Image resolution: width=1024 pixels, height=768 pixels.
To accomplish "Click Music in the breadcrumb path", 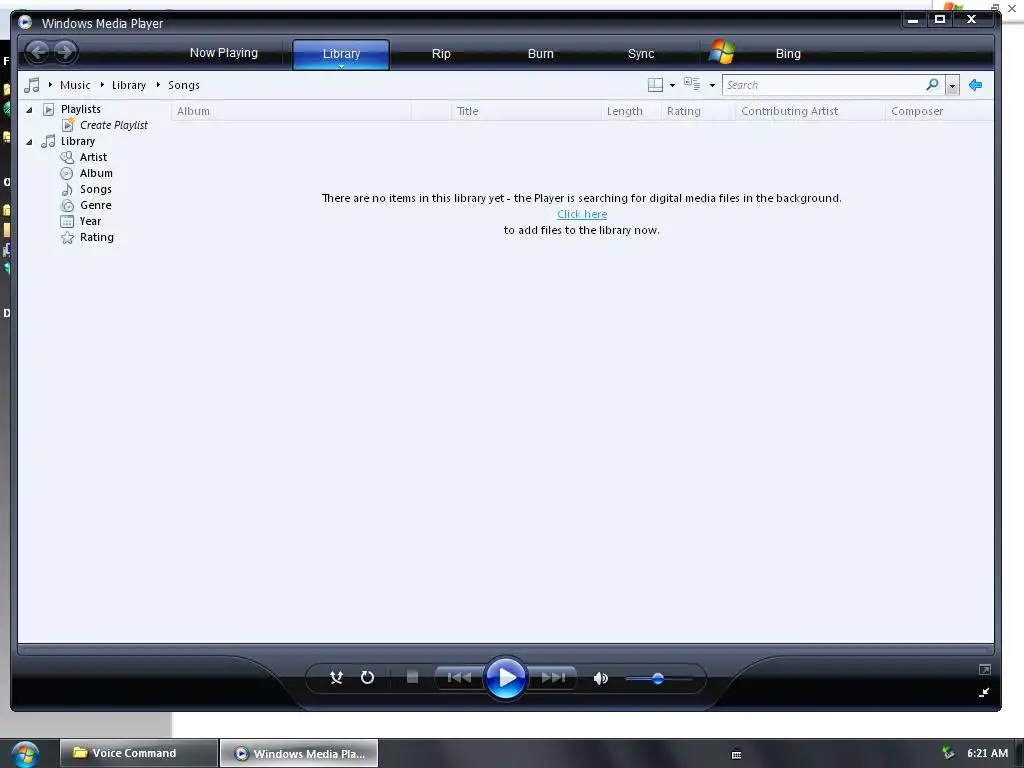I will 75,85.
